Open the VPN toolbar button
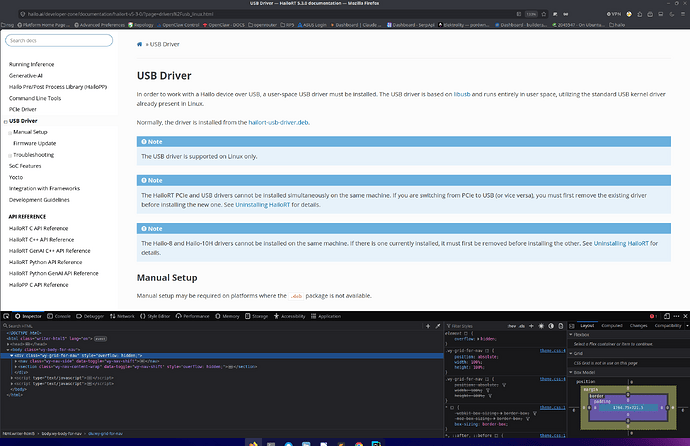 [613, 14]
